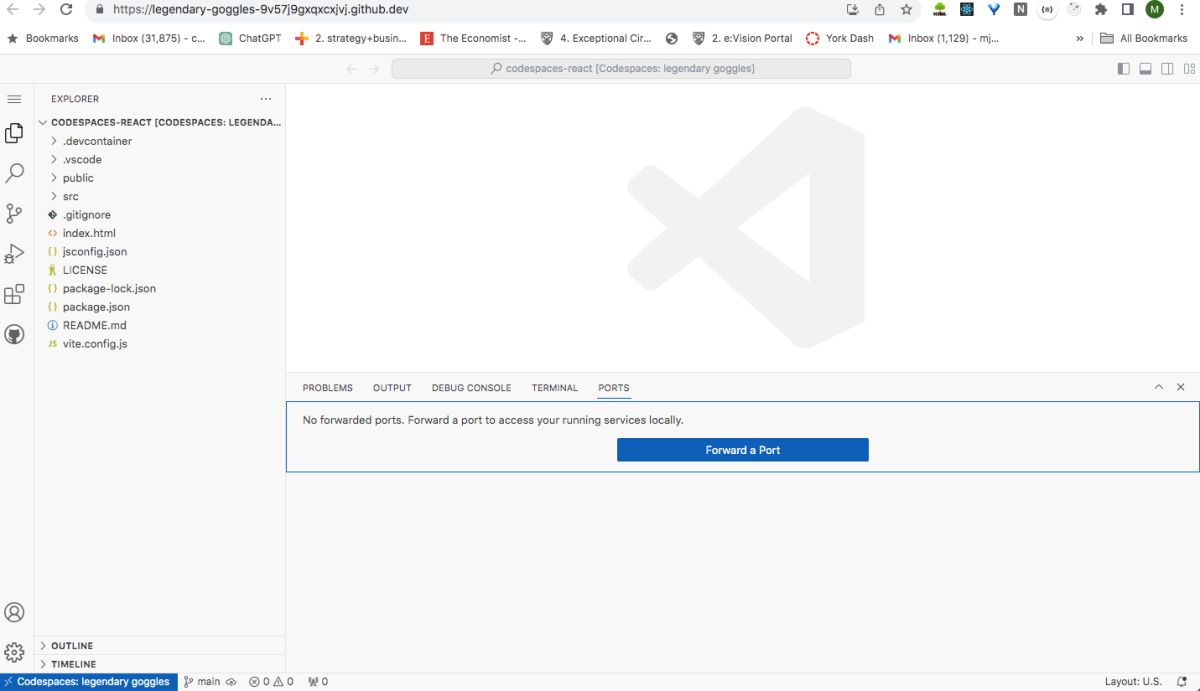This screenshot has height=691, width=1200.
Task: Open the notifications bell in status bar
Action: coord(1182,682)
